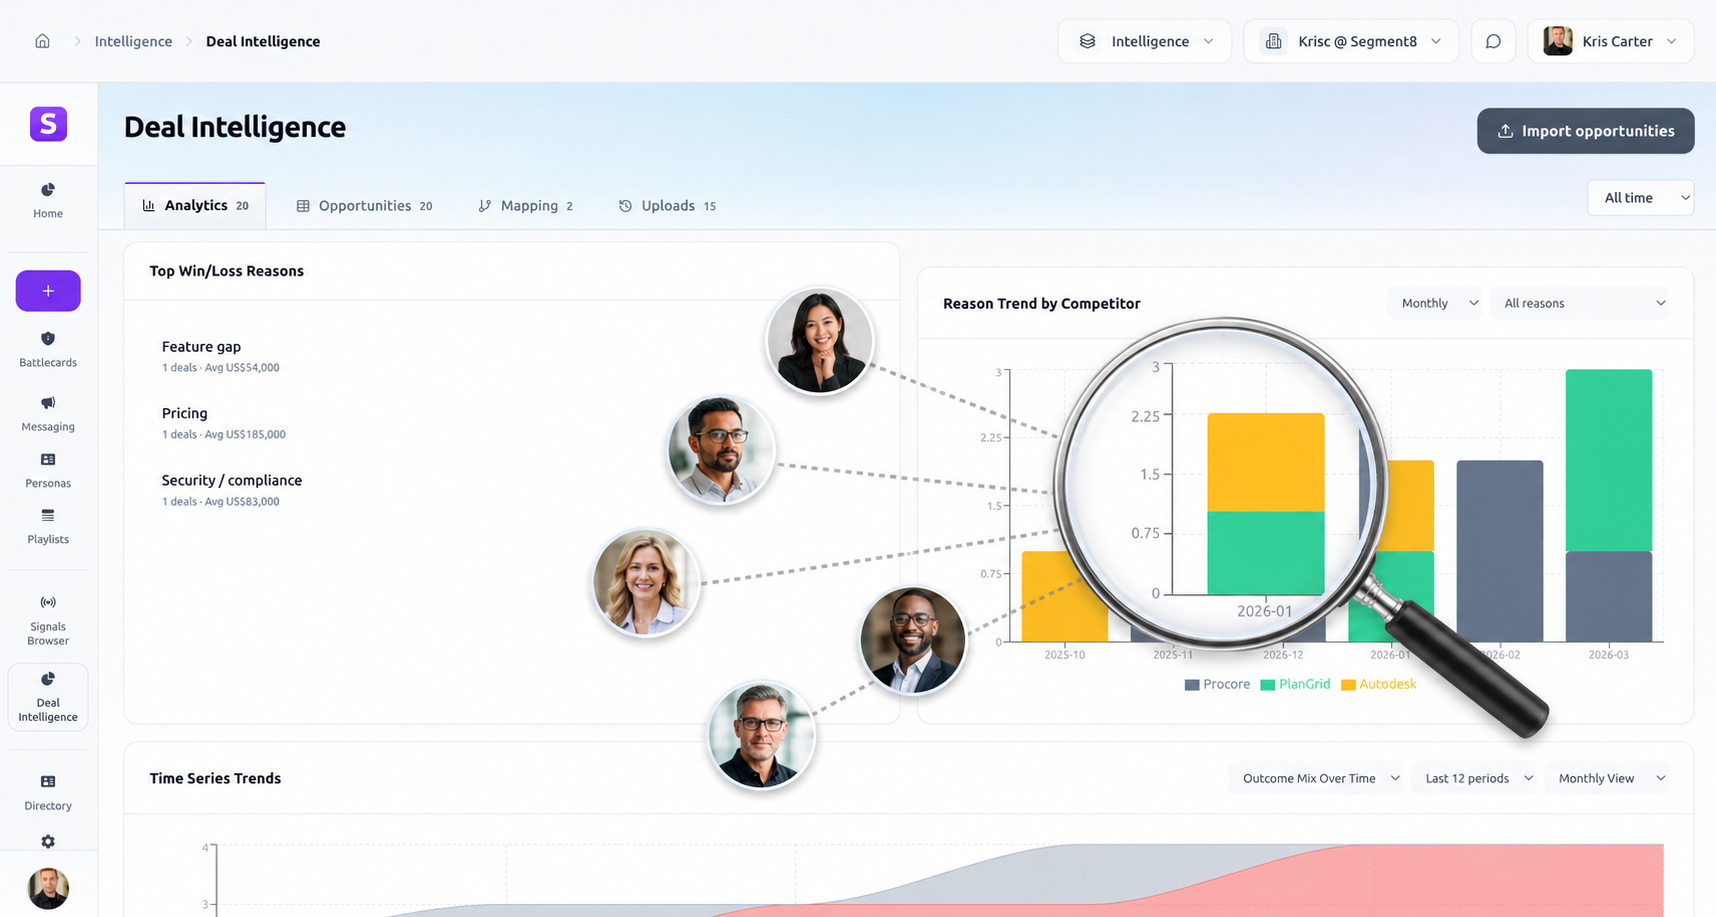Select the Pricing reason row
This screenshot has width=1716, height=917.
tap(223, 422)
